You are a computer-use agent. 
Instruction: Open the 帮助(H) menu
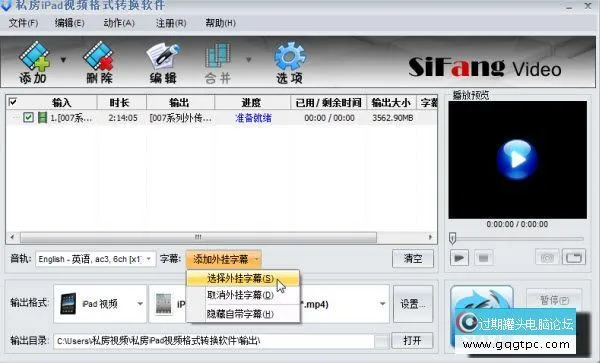(220, 23)
